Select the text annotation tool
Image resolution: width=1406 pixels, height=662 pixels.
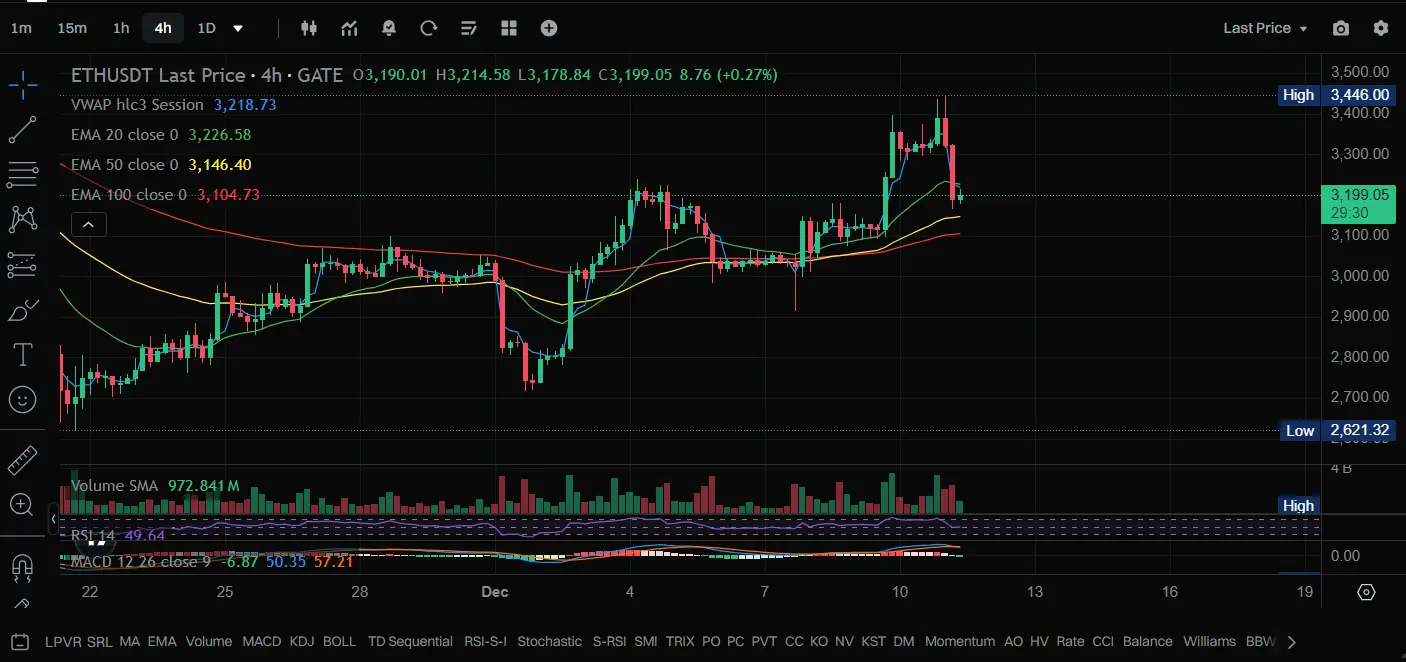(x=22, y=354)
